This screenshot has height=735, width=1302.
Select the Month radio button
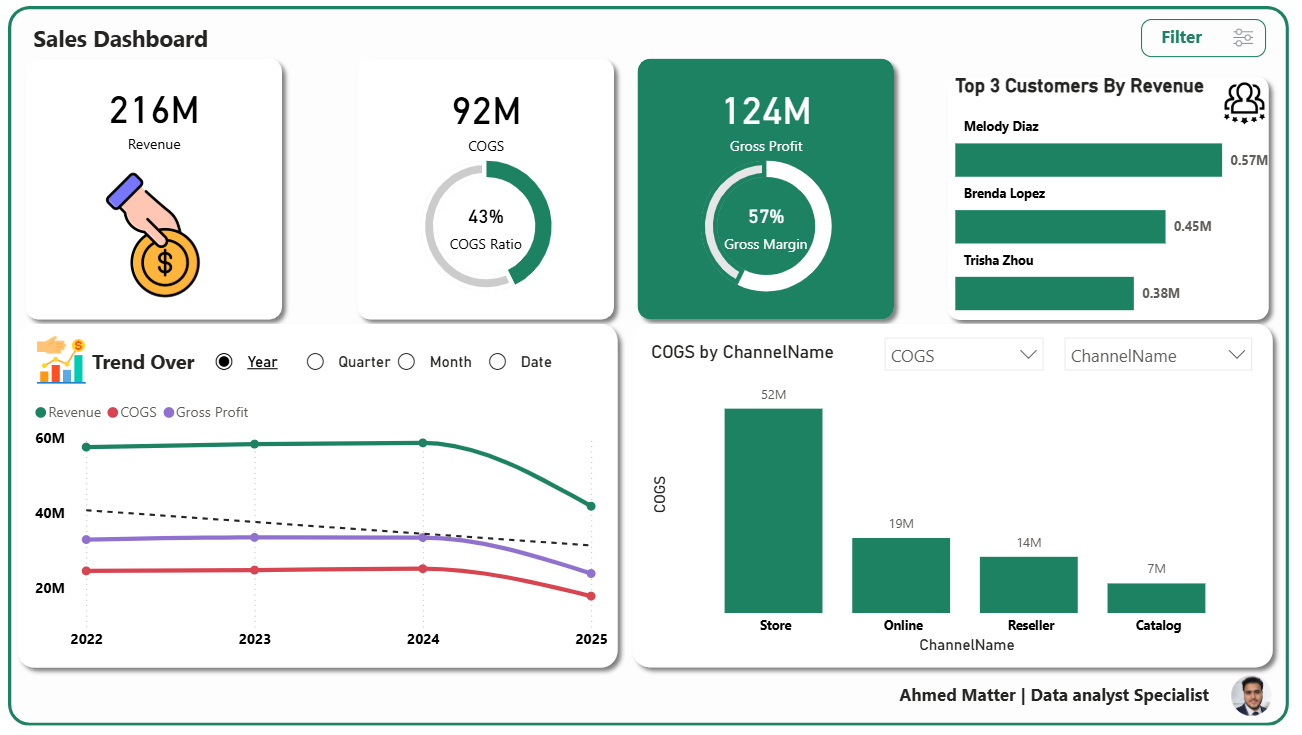tap(406, 362)
